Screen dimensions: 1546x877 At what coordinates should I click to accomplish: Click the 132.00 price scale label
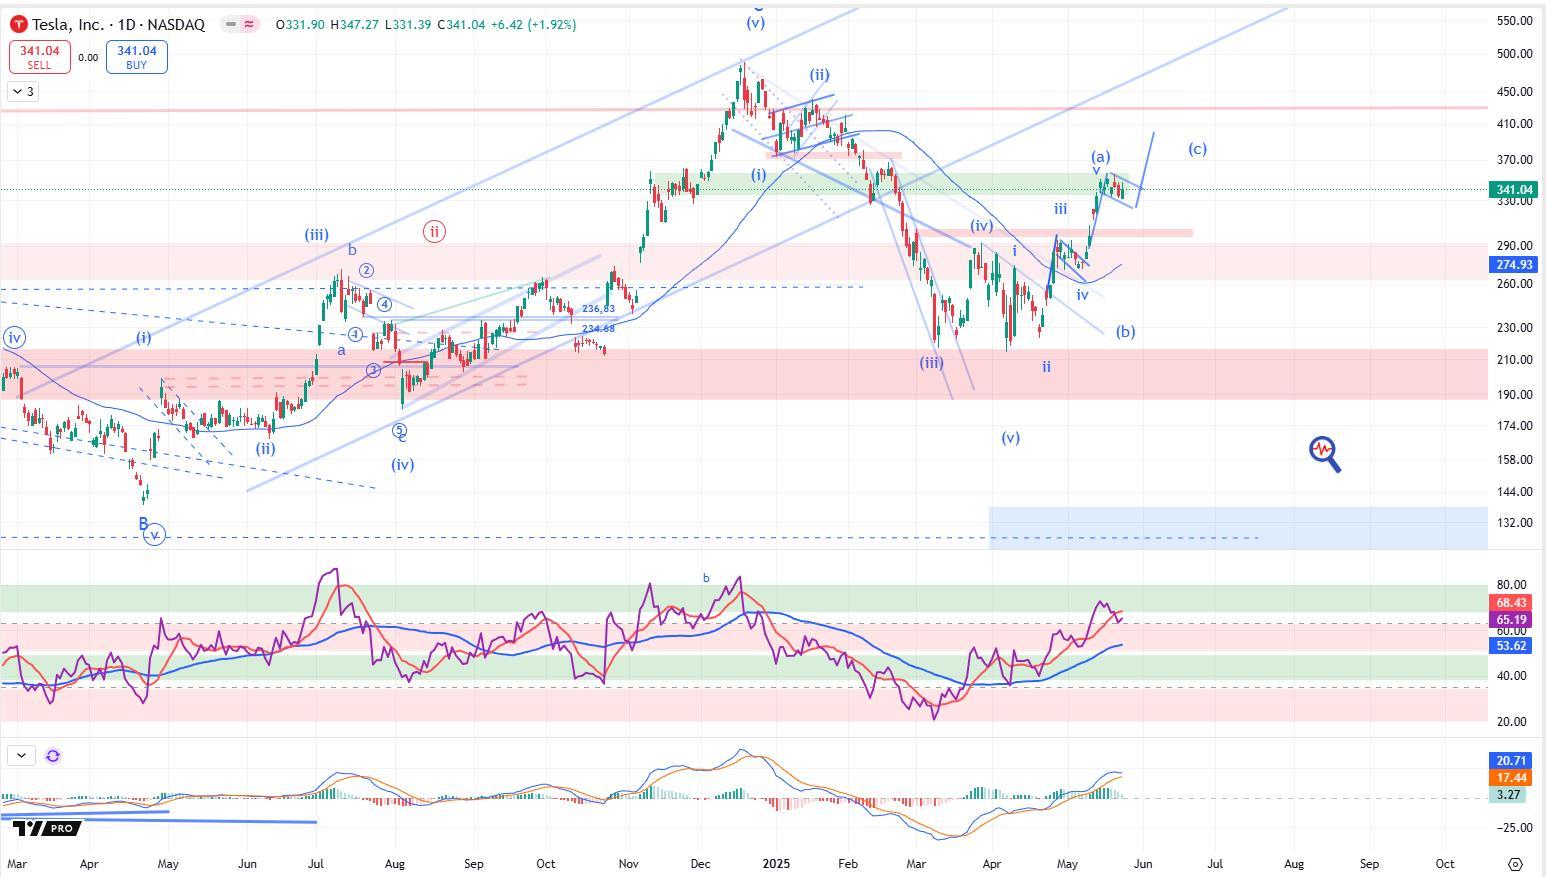pyautogui.click(x=1515, y=523)
